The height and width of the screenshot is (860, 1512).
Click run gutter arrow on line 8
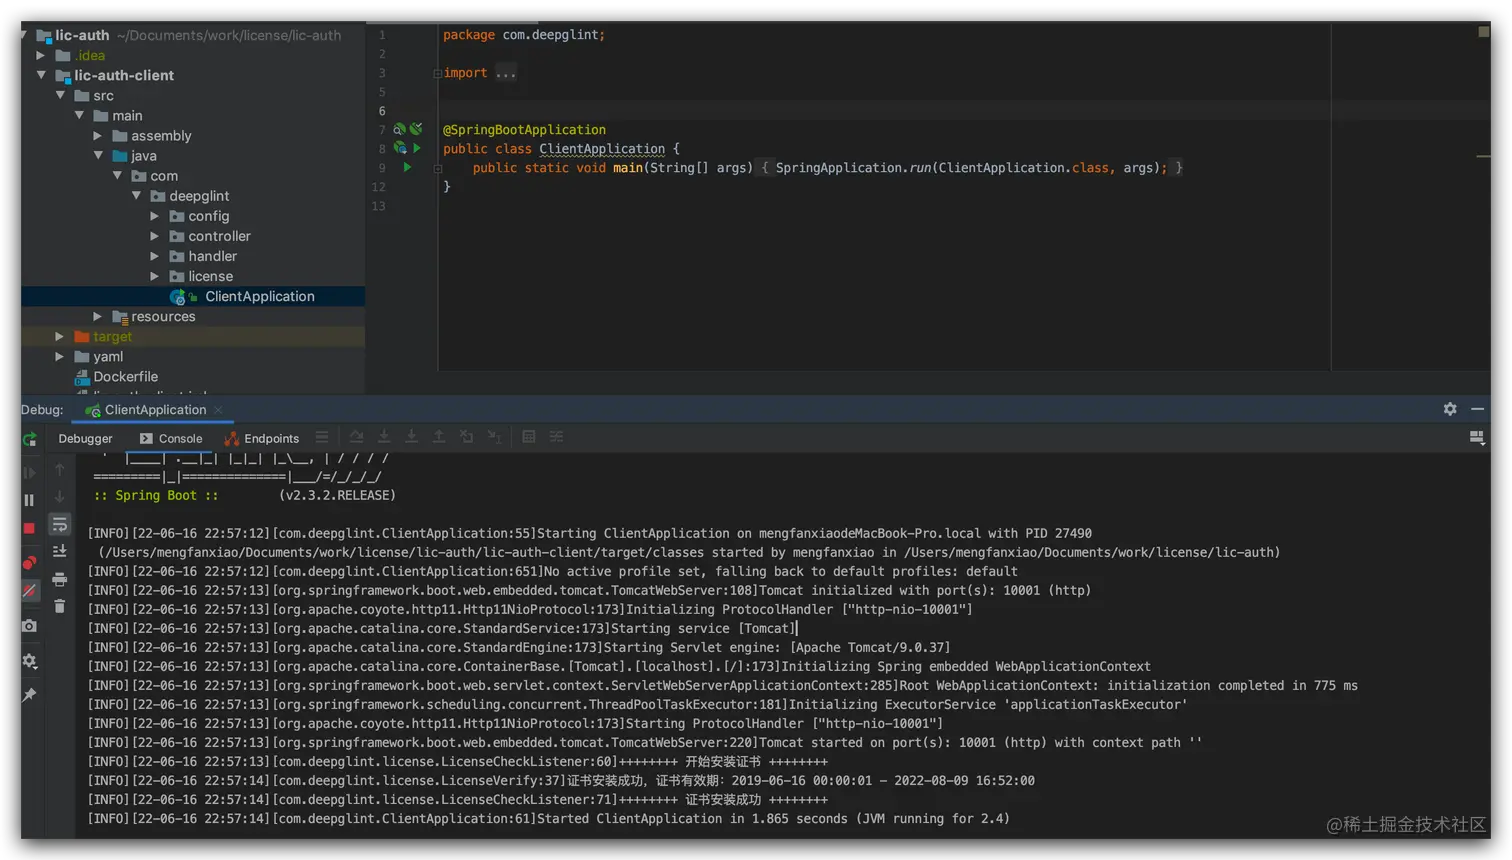[417, 148]
